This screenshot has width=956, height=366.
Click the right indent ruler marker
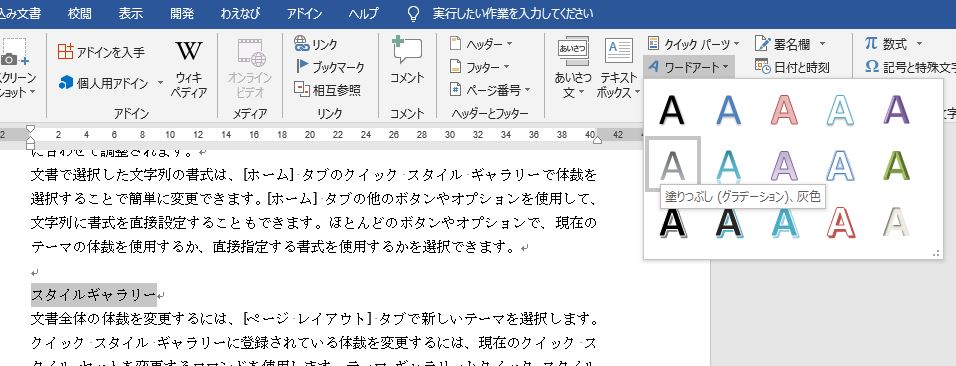coord(597,140)
